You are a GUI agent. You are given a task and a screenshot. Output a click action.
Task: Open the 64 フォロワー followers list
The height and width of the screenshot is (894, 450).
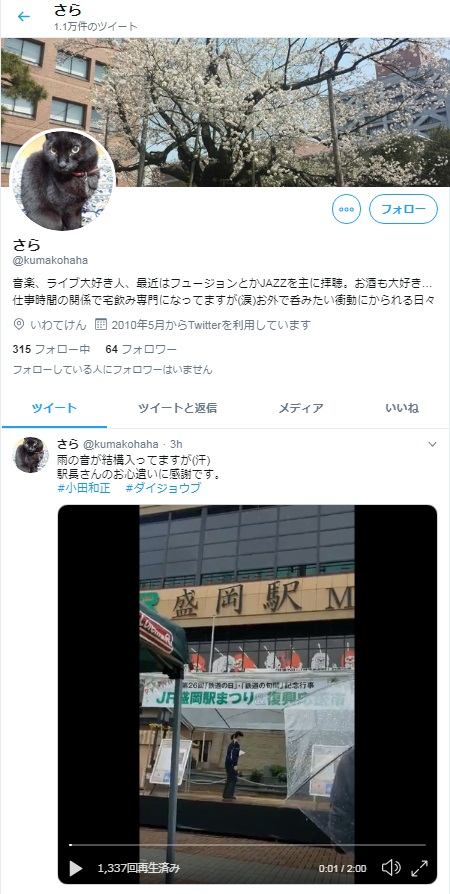tap(141, 350)
